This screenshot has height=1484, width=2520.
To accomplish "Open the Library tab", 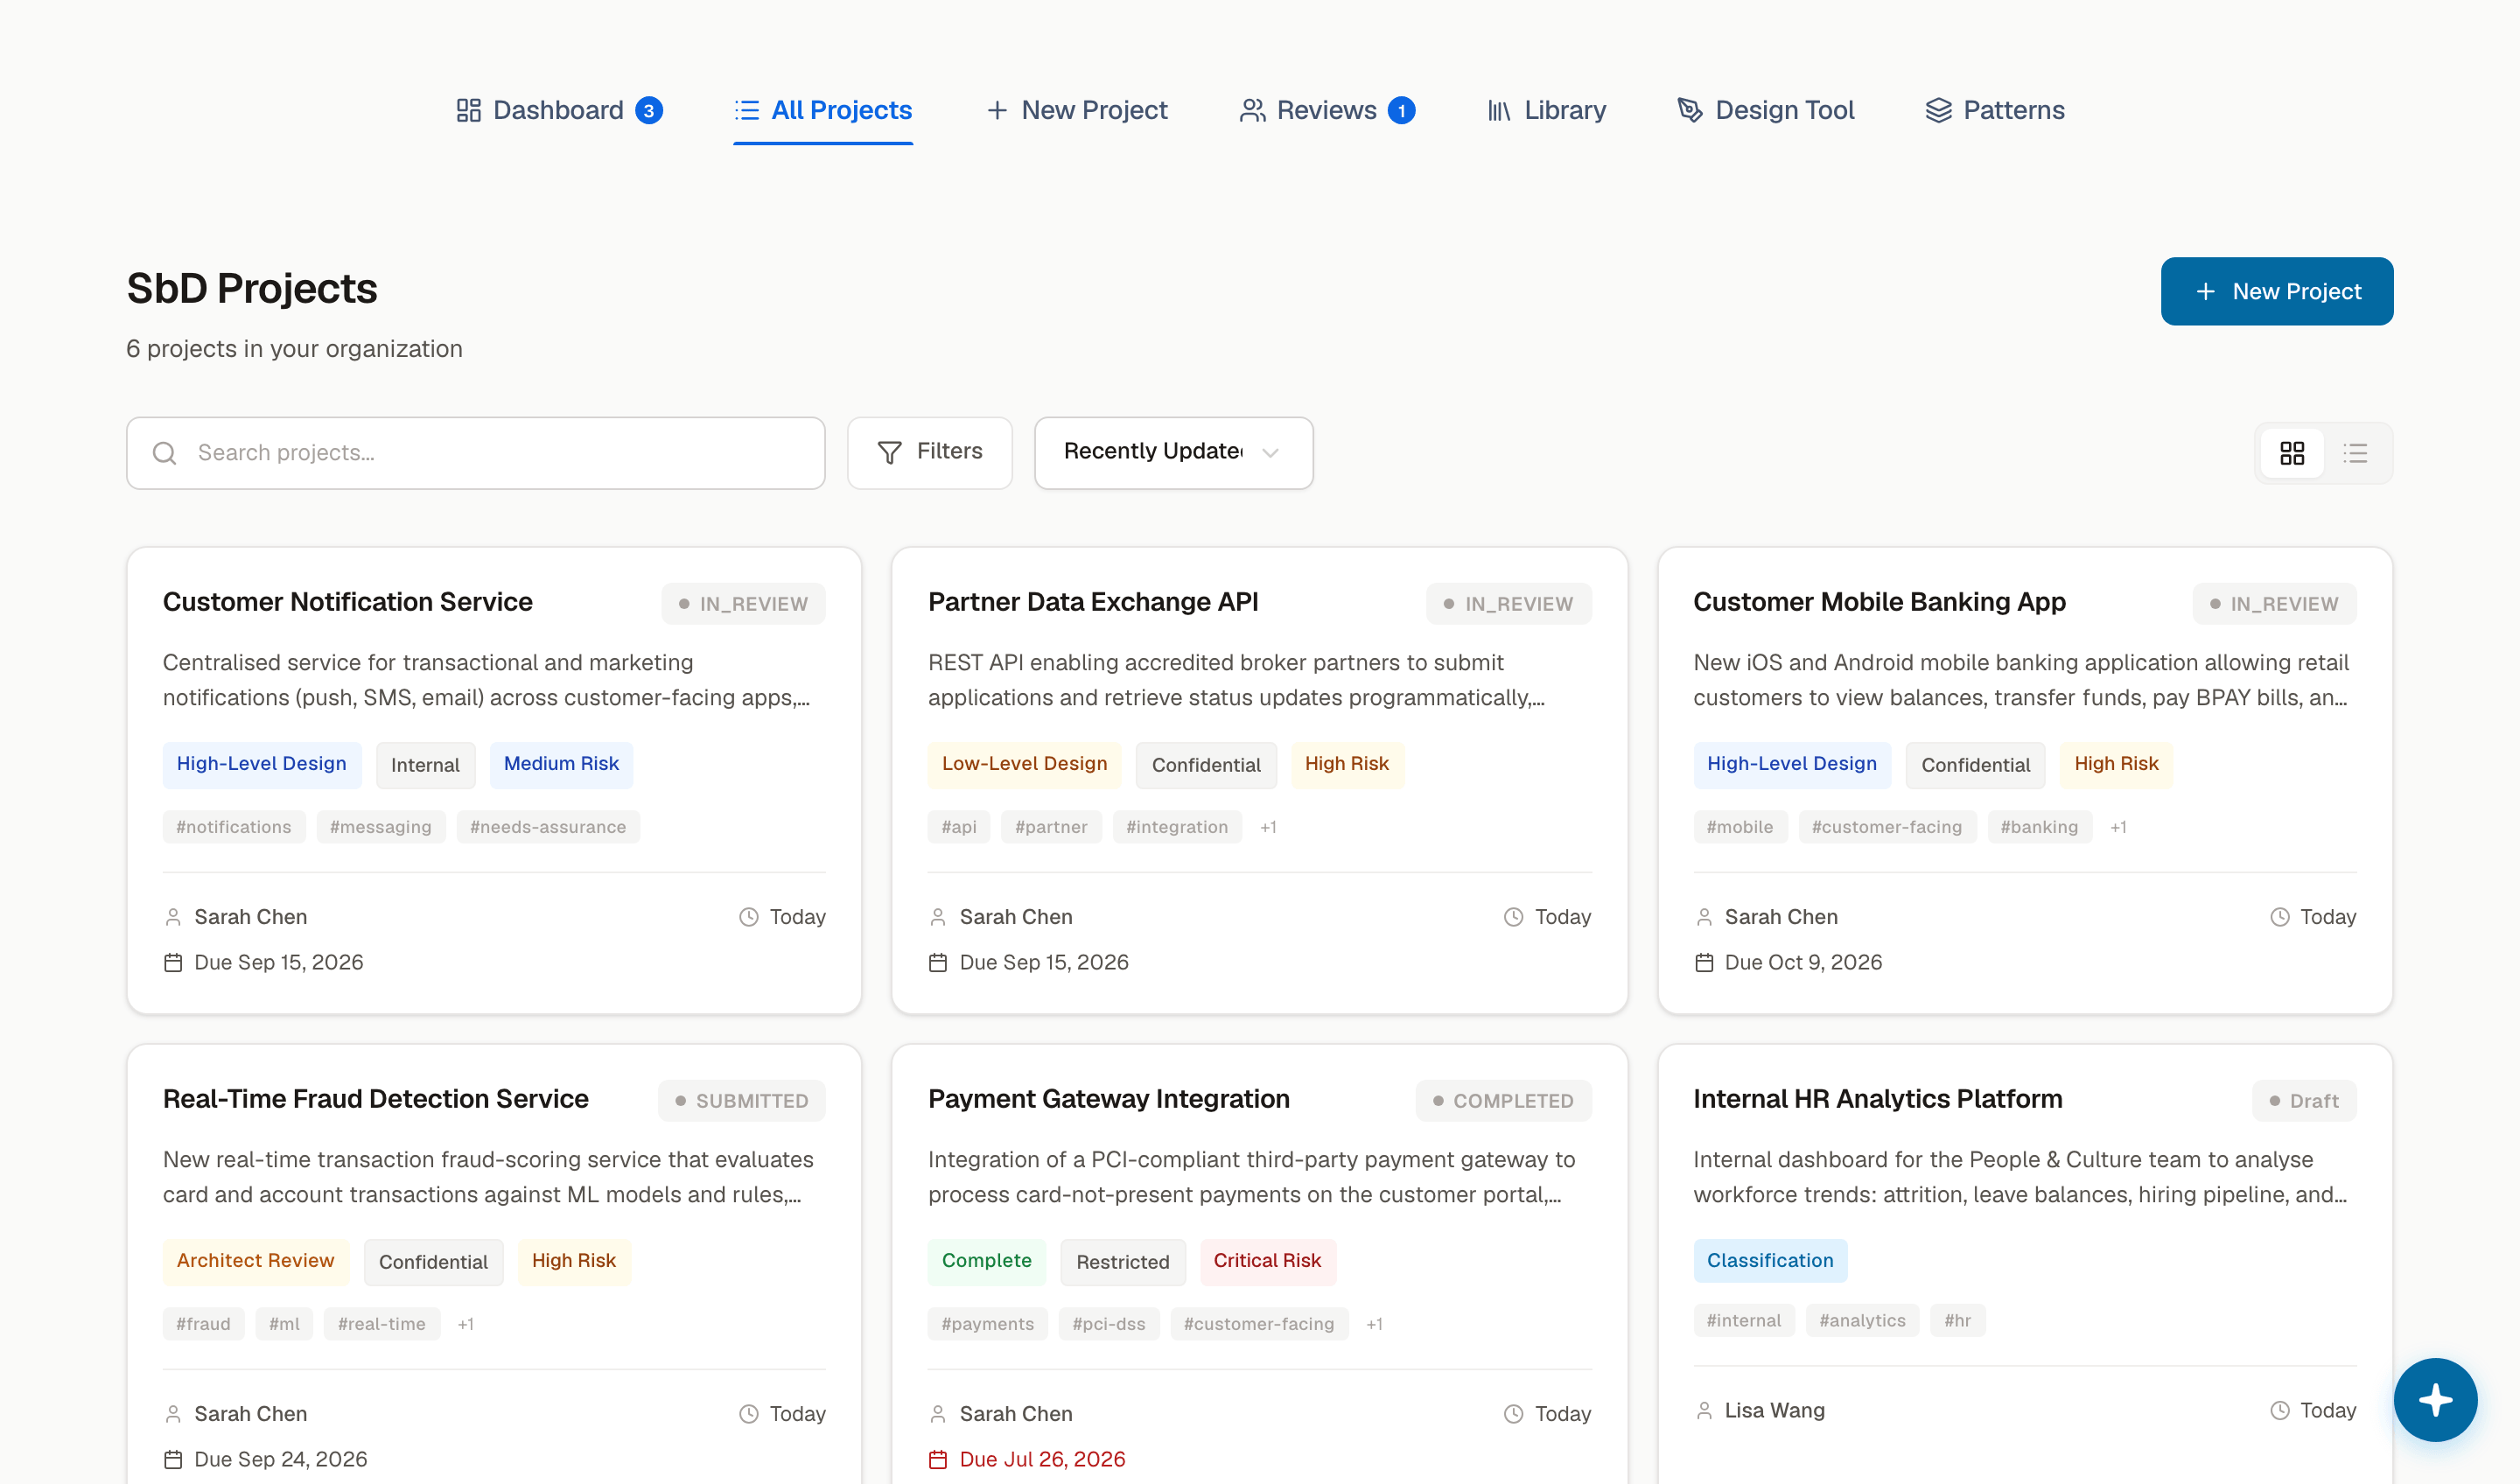I will (1546, 110).
